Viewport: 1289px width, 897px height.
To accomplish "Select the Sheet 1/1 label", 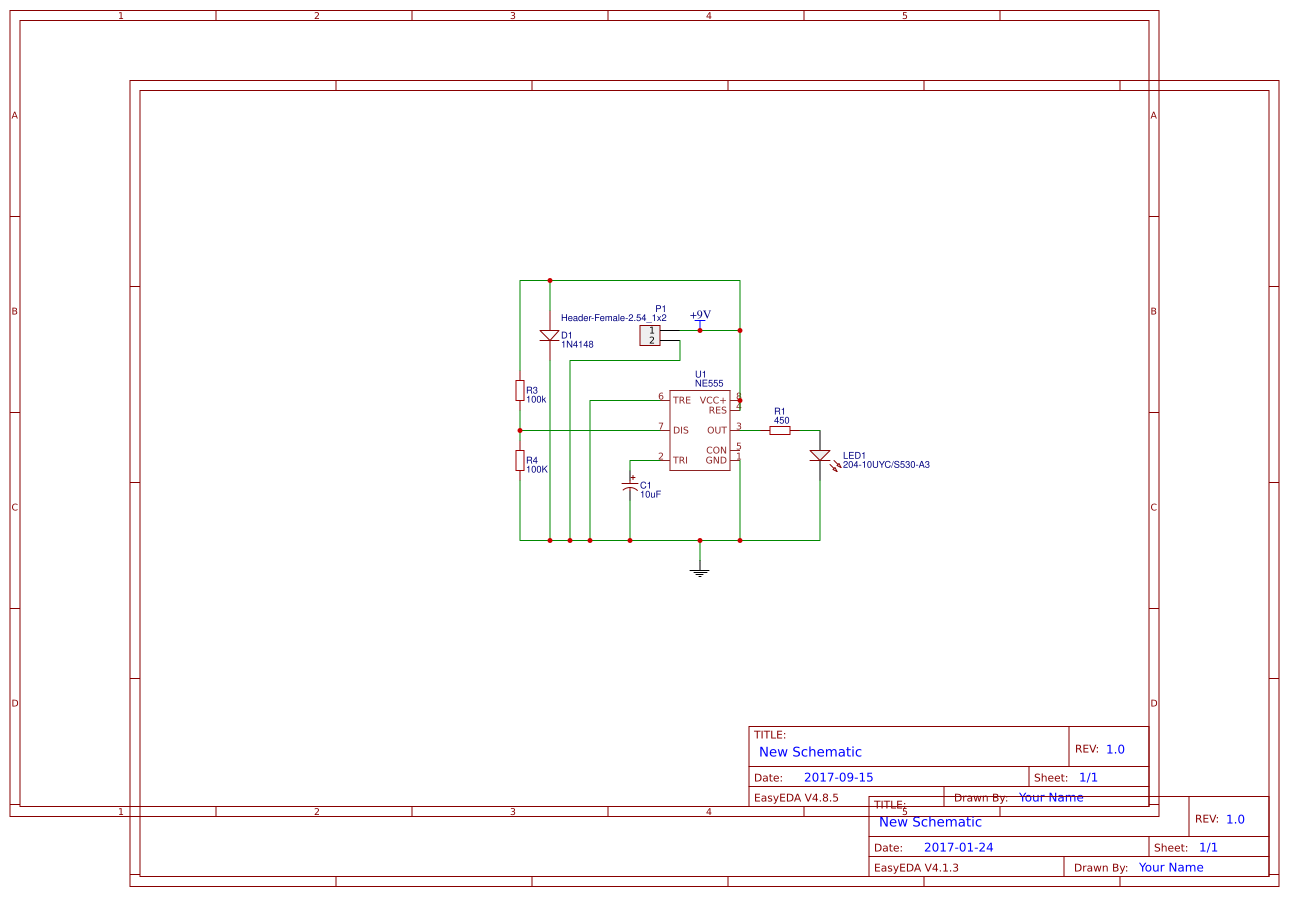I will (x=1089, y=777).
